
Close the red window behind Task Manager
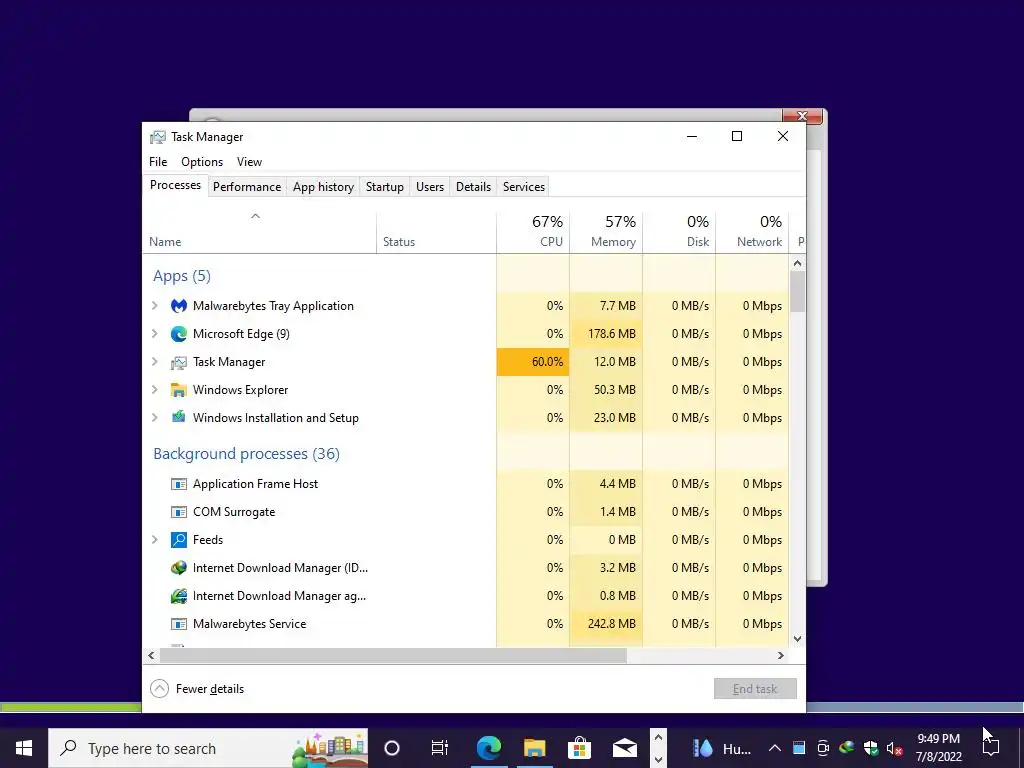pos(803,116)
